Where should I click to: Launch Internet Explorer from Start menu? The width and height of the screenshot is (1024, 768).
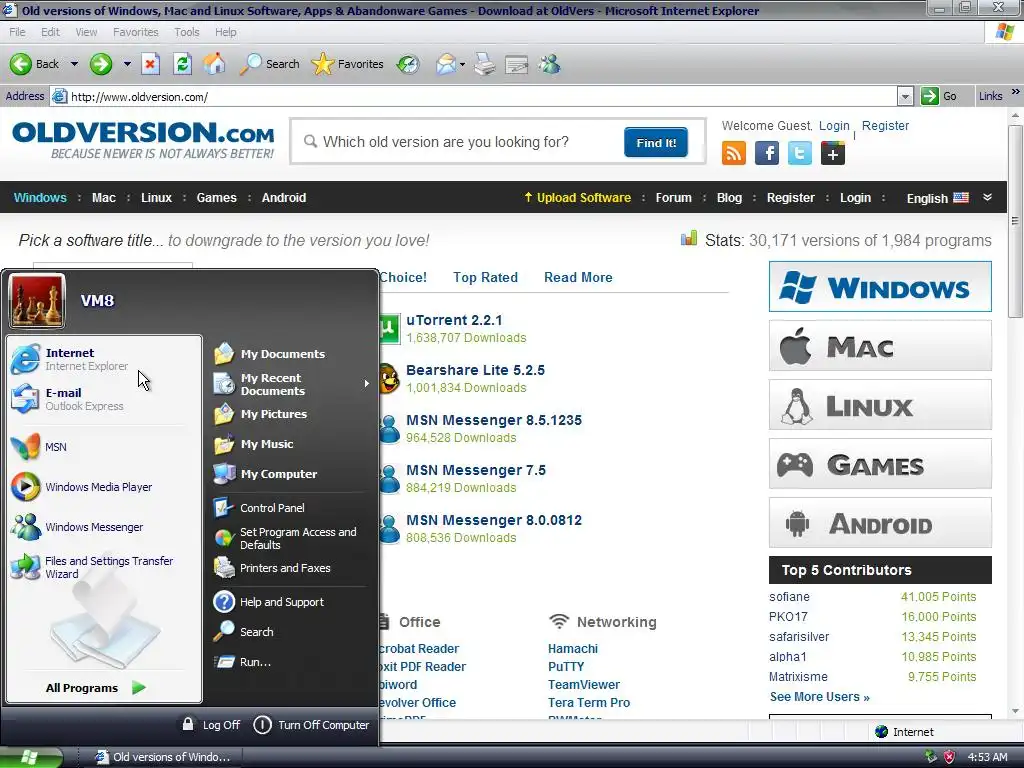click(x=104, y=359)
